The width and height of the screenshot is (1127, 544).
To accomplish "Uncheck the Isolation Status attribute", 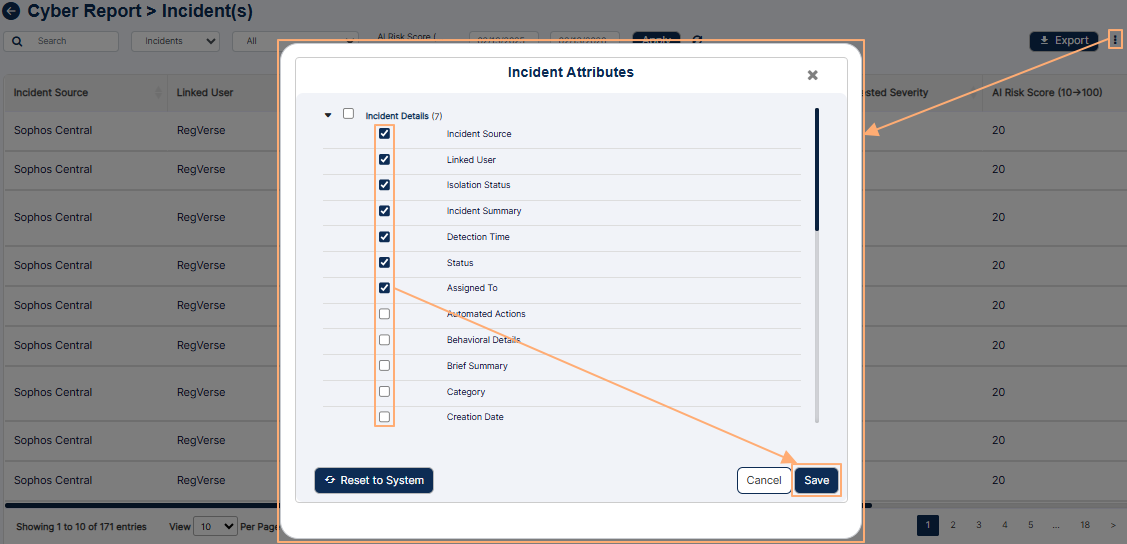I will 385,185.
